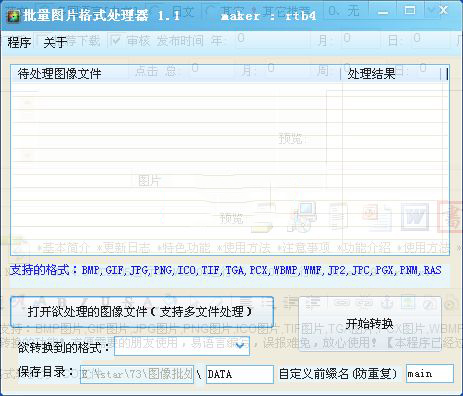Click the 保存目录 path field
The width and height of the screenshot is (463, 396).
click(x=137, y=374)
